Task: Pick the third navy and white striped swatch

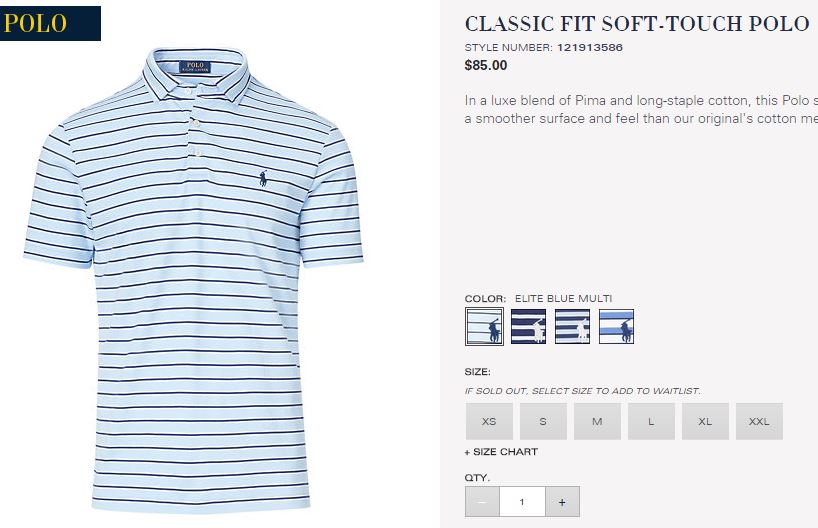Action: click(572, 327)
